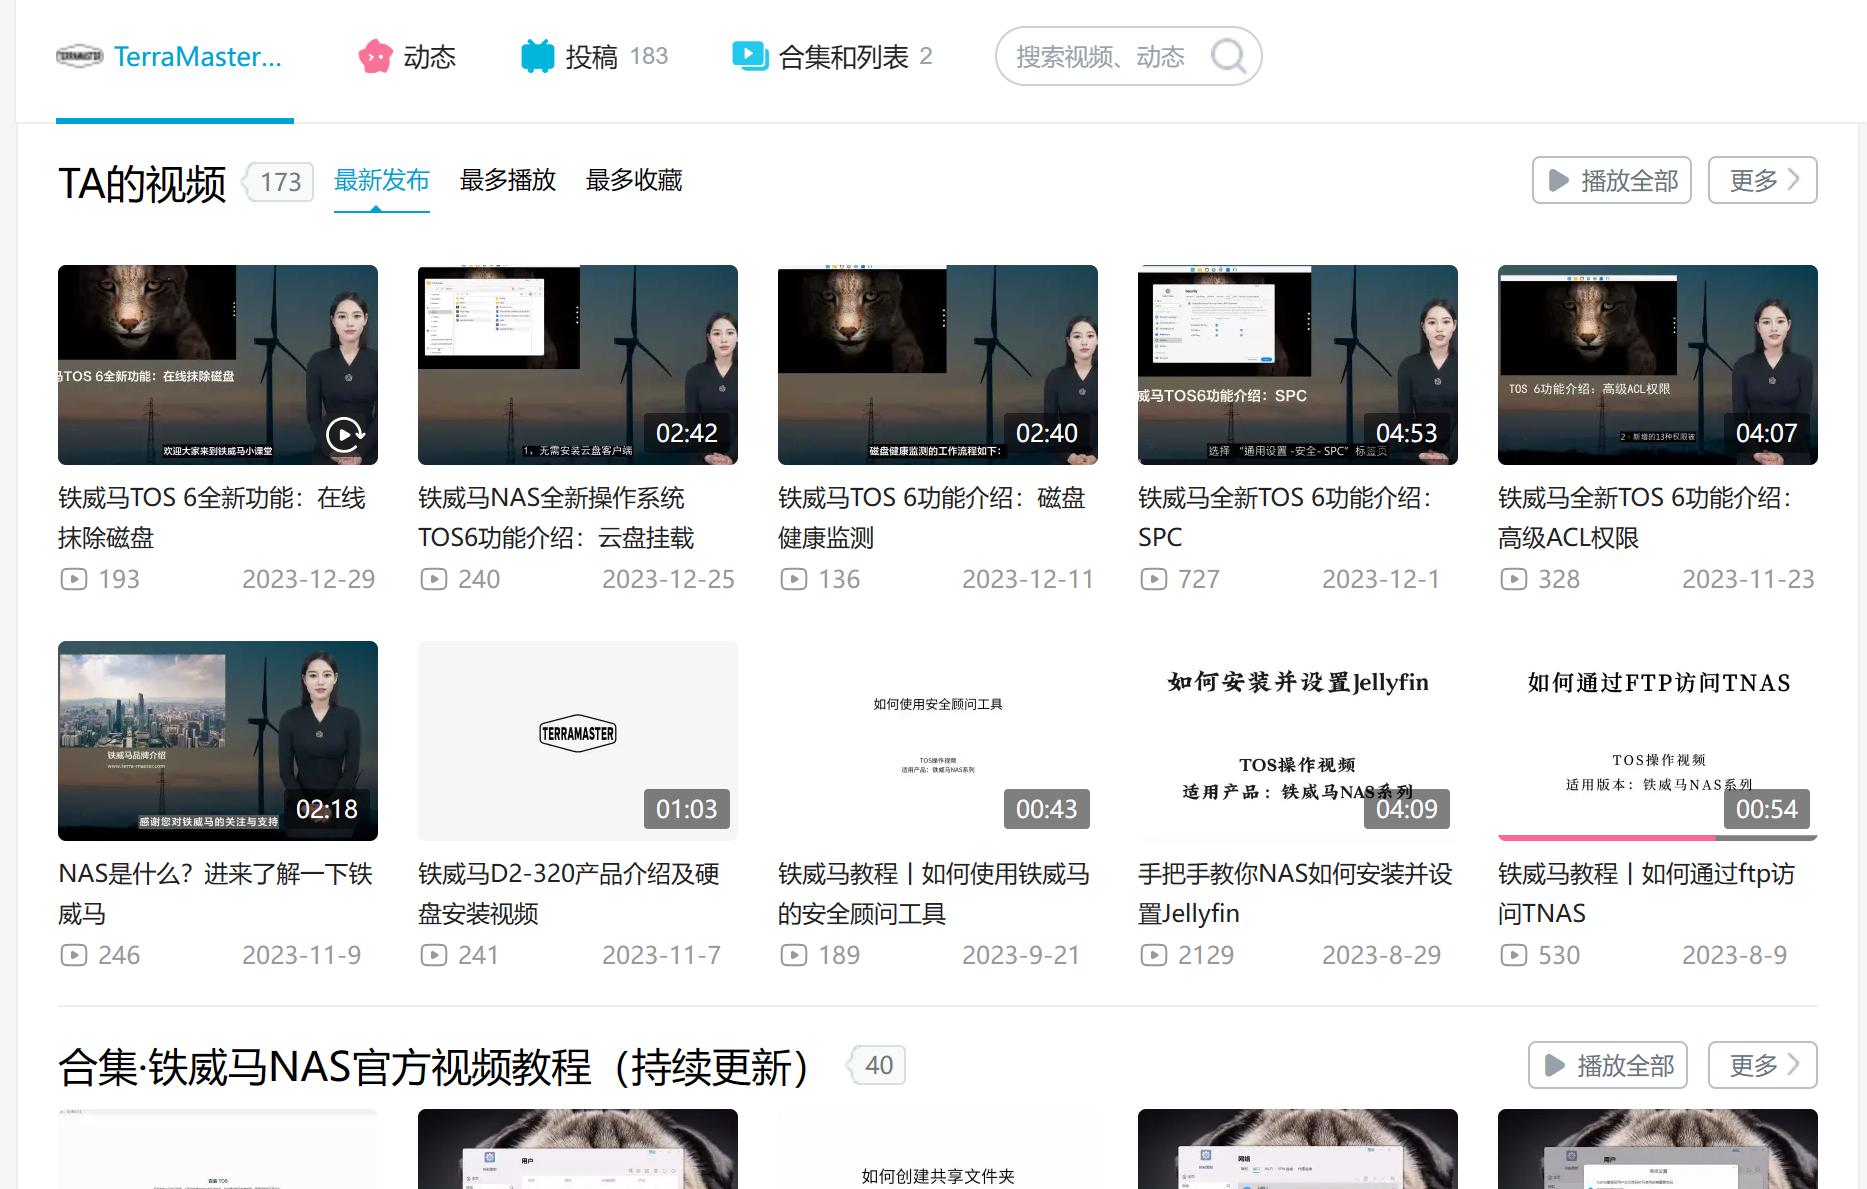1867x1189 pixels.
Task: Open thumbnail of 在线抹除磁盘 video
Action: (218, 365)
